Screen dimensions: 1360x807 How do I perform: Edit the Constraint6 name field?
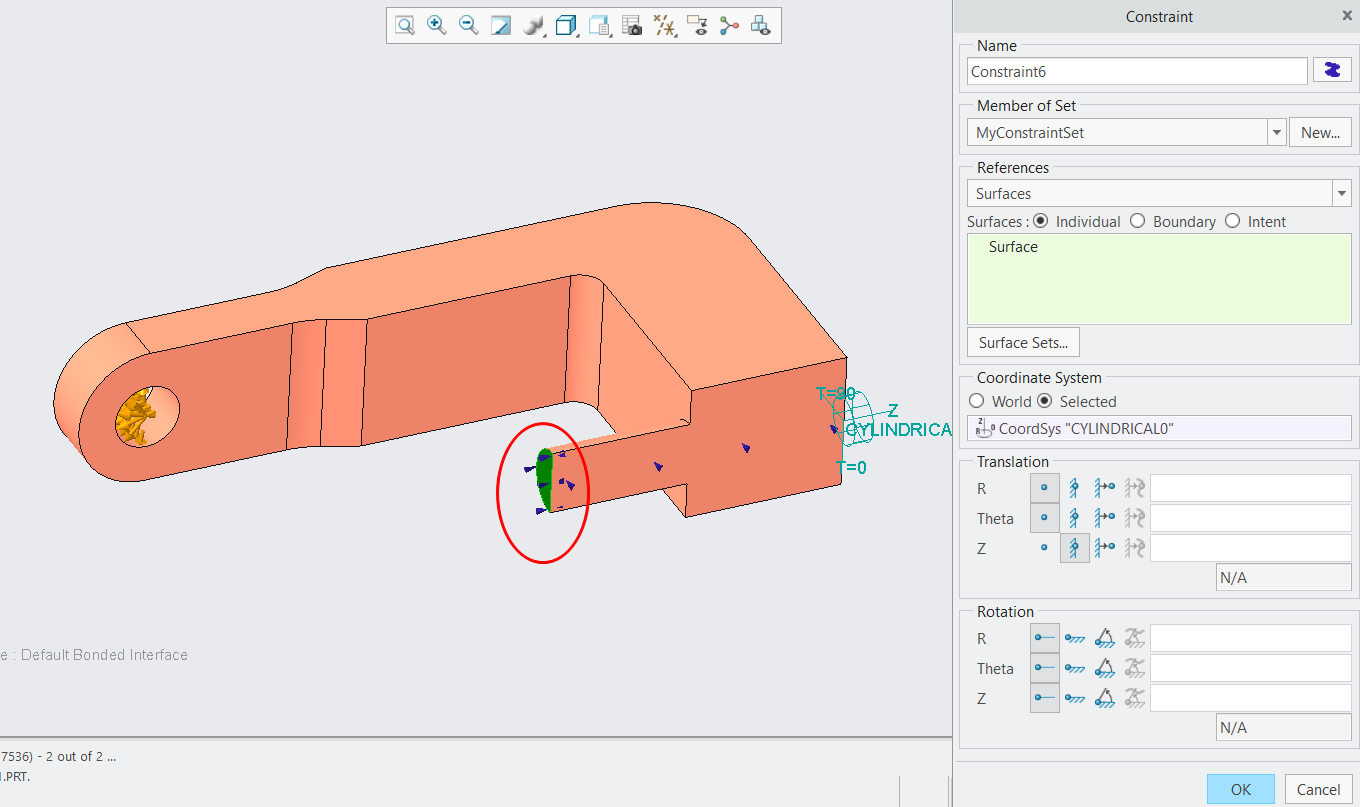coord(1137,70)
